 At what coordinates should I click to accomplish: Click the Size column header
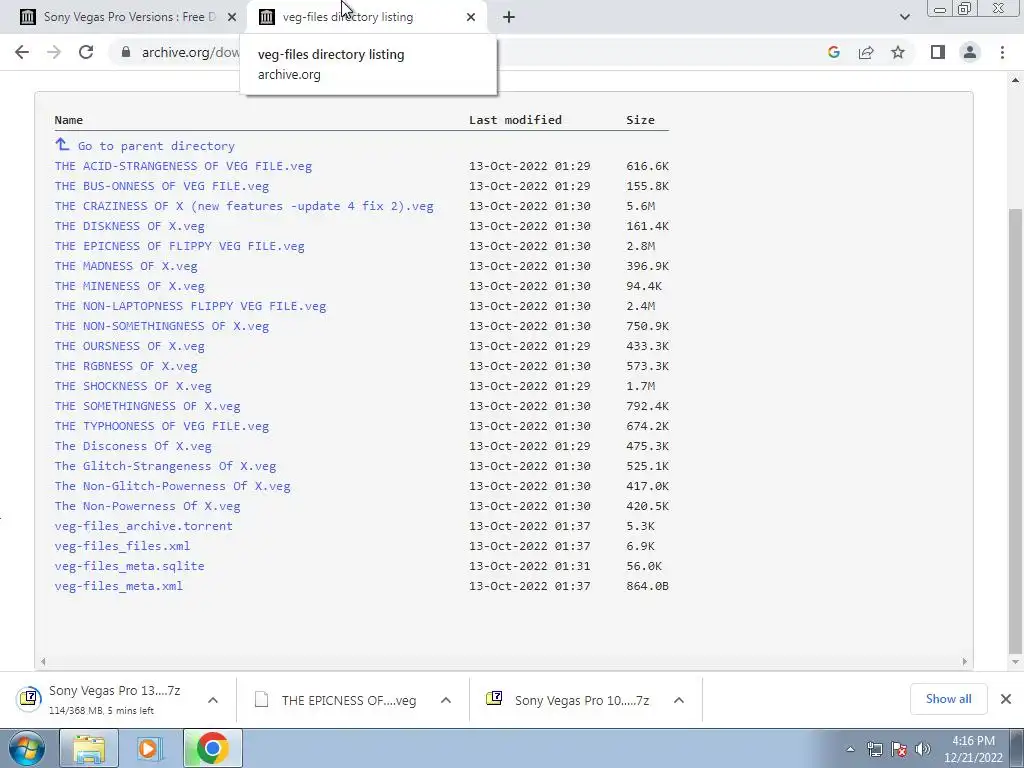pos(641,120)
